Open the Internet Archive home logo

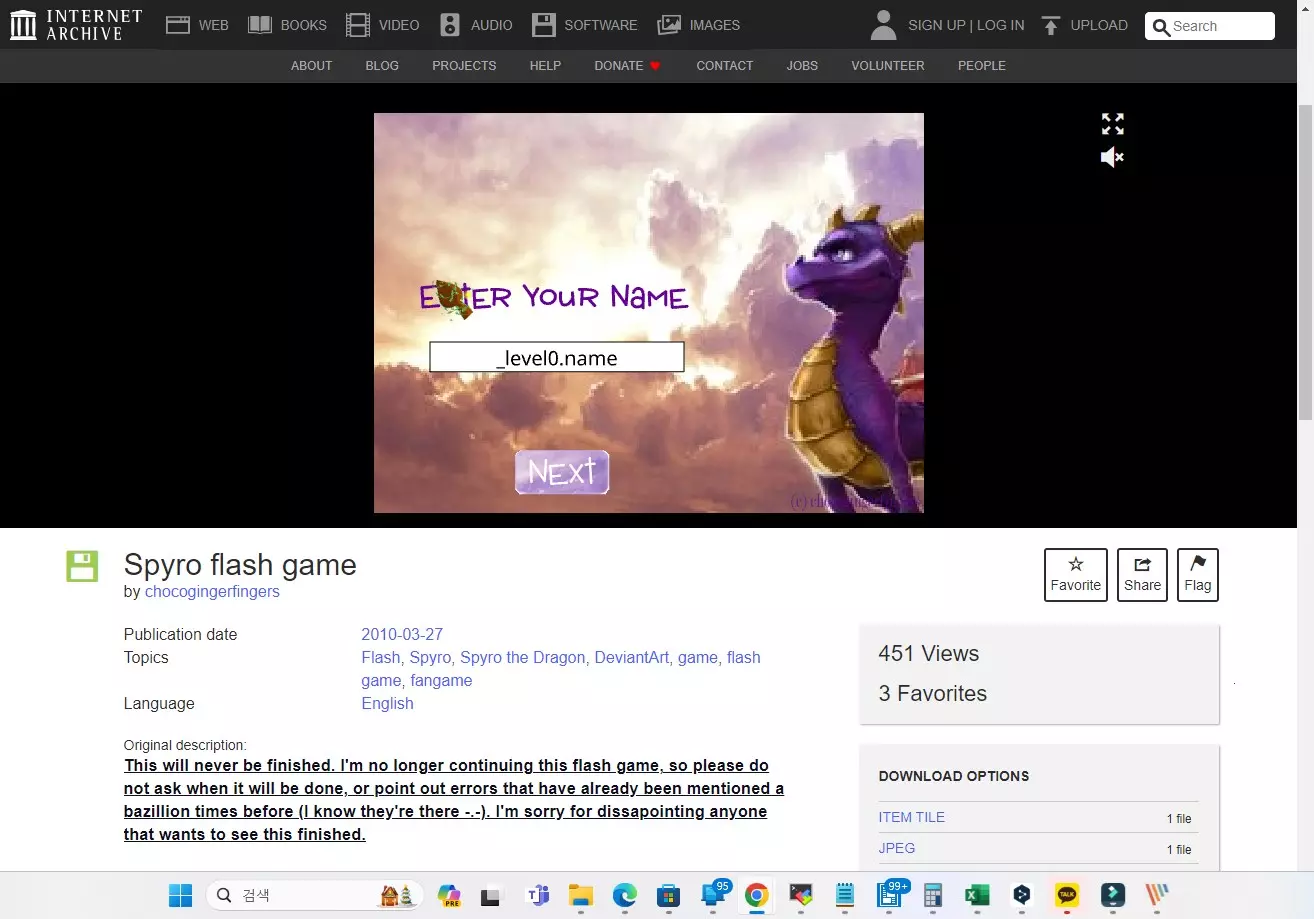(76, 25)
